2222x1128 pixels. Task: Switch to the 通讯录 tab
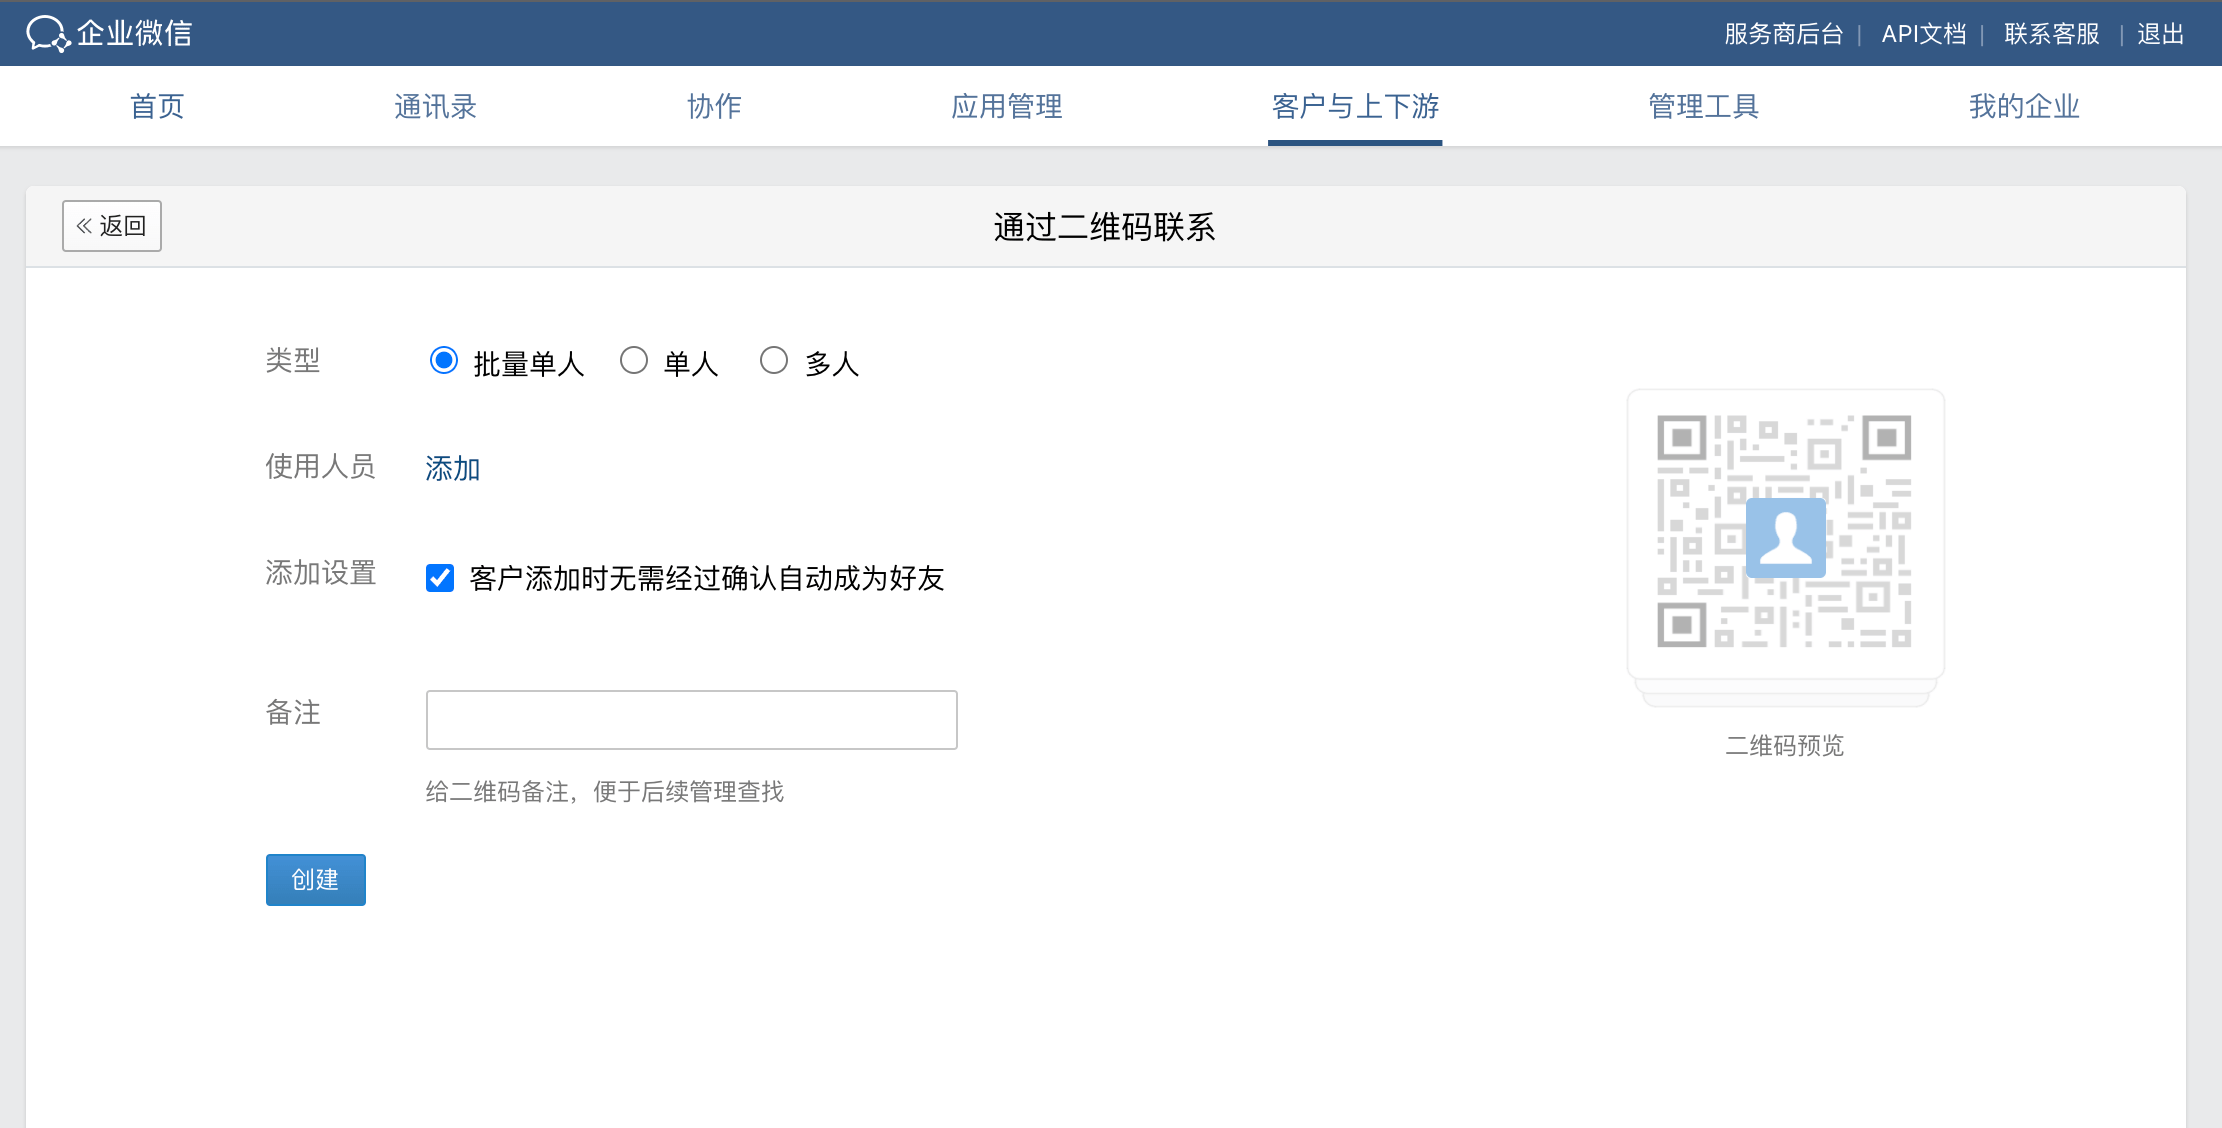435,106
